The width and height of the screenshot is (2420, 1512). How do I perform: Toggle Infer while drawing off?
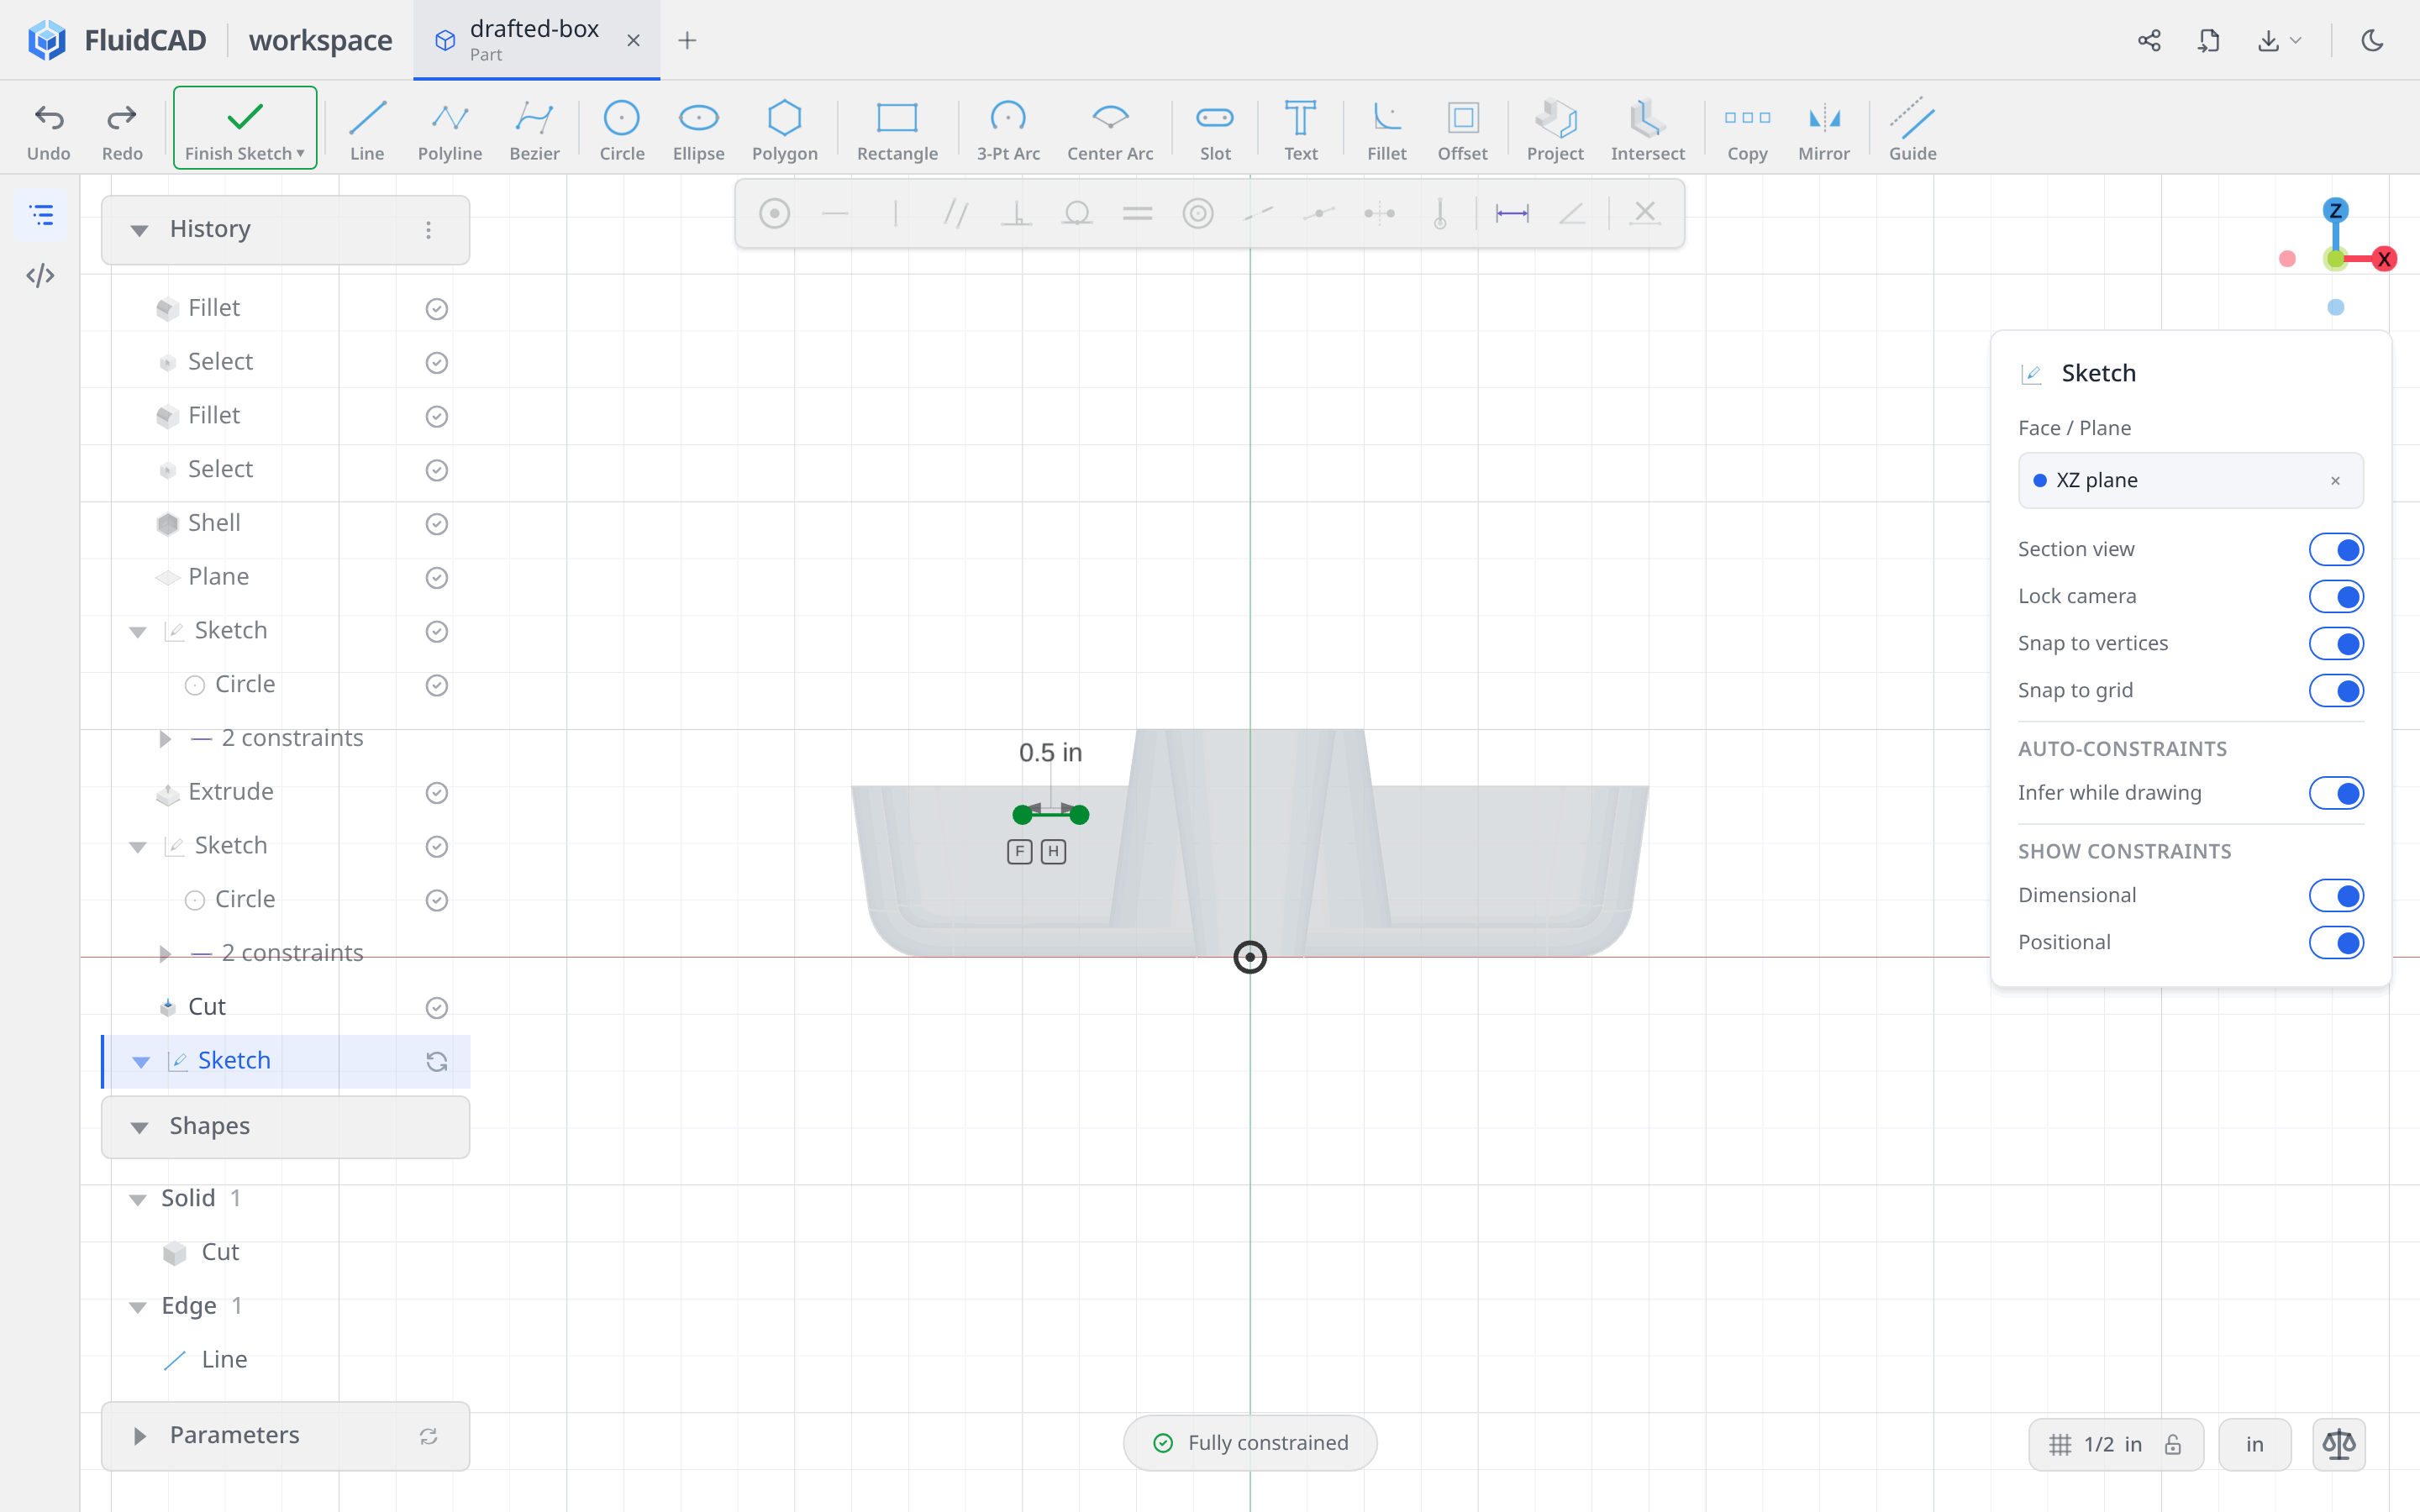tap(2336, 793)
